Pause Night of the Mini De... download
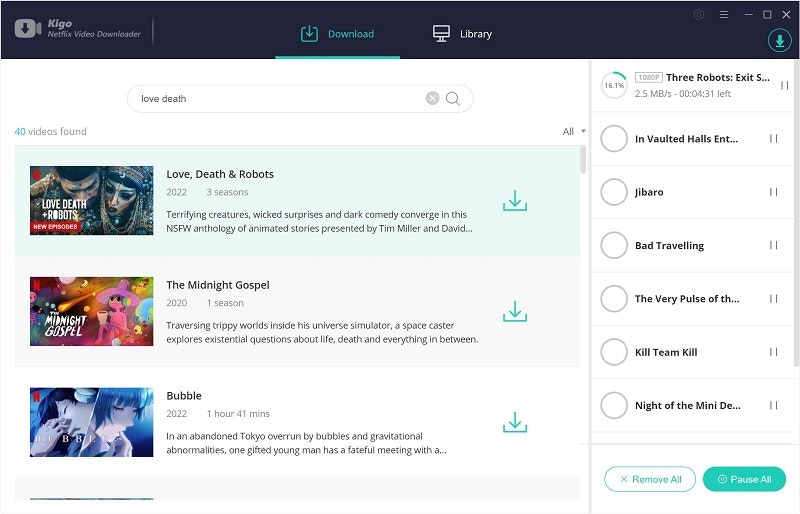This screenshot has height=514, width=800. coord(773,405)
